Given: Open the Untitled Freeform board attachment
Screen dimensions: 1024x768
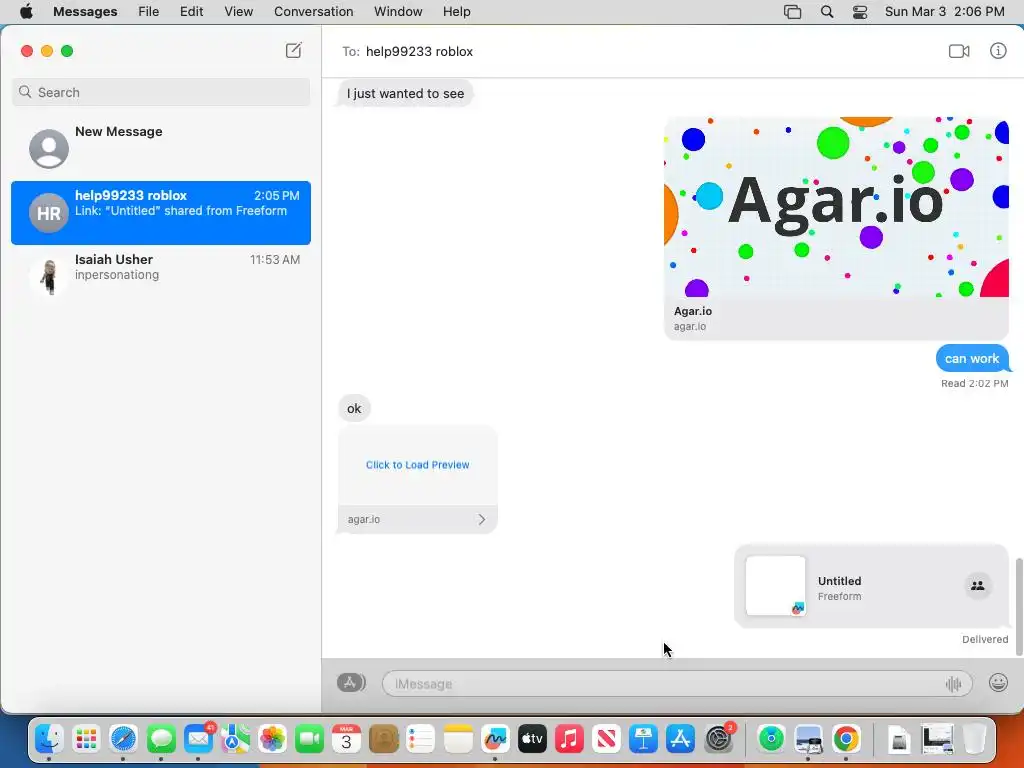Looking at the screenshot, I should click(871, 586).
